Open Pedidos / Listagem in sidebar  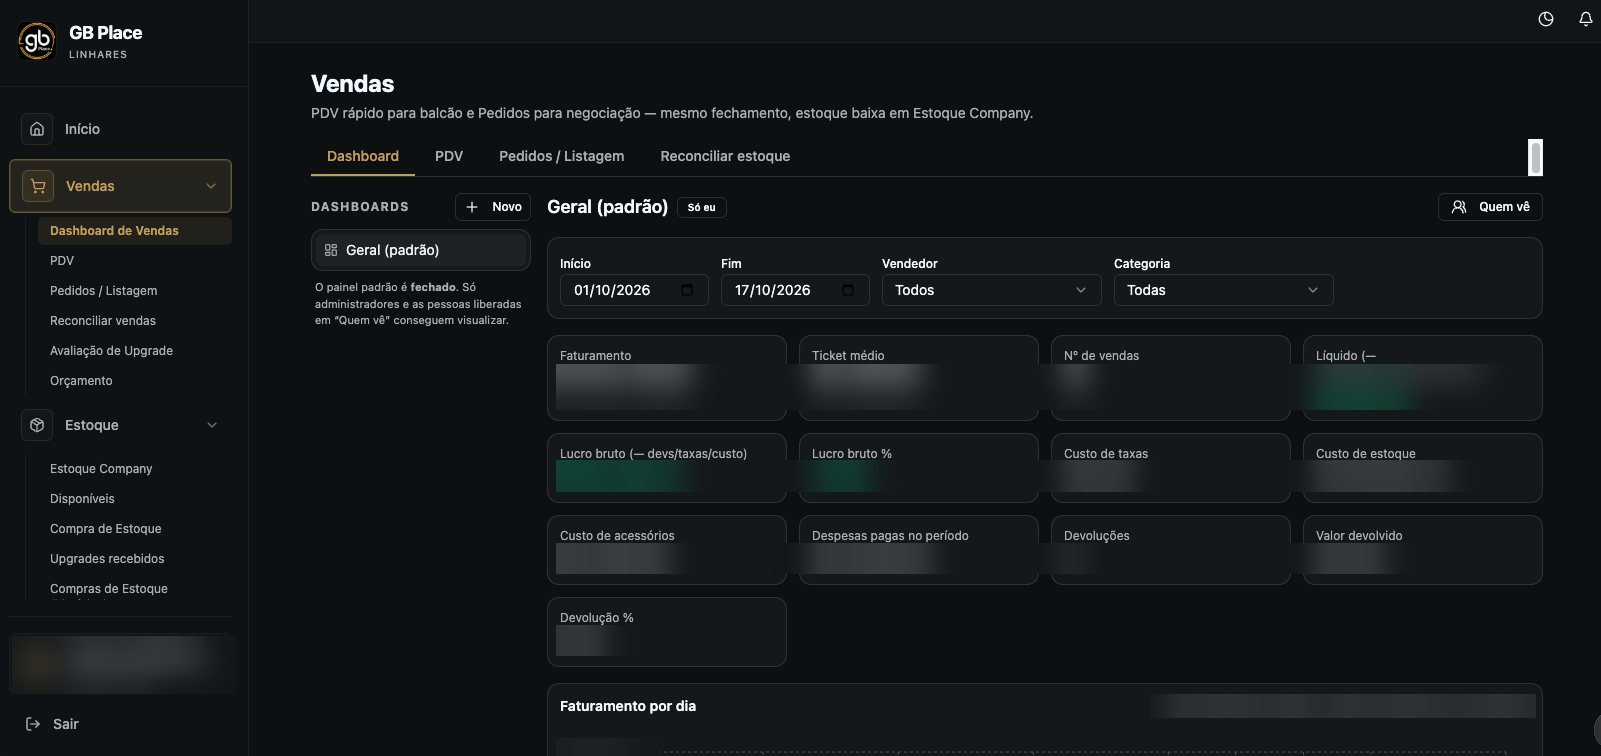tap(104, 291)
